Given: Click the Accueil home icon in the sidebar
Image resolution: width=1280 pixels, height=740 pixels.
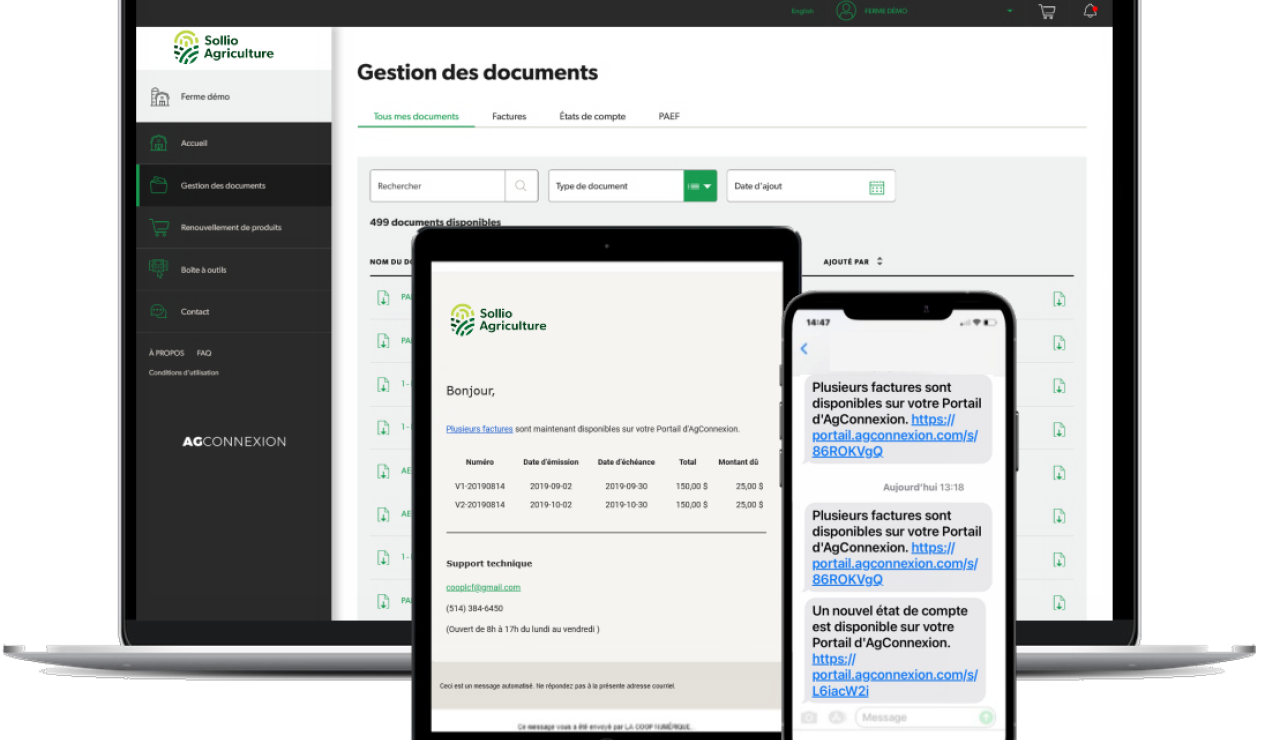Looking at the screenshot, I should [158, 143].
